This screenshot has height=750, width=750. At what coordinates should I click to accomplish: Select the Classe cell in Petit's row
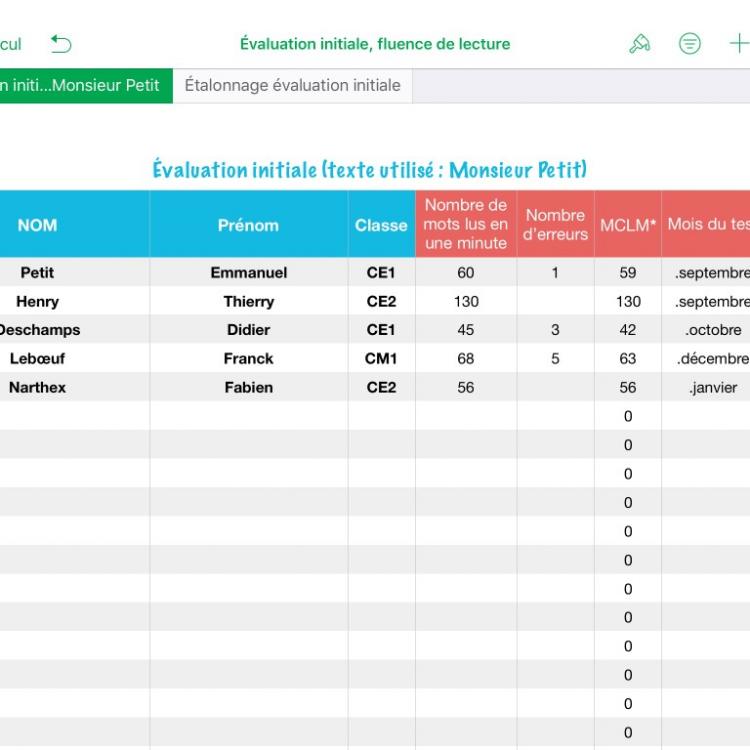(x=381, y=272)
